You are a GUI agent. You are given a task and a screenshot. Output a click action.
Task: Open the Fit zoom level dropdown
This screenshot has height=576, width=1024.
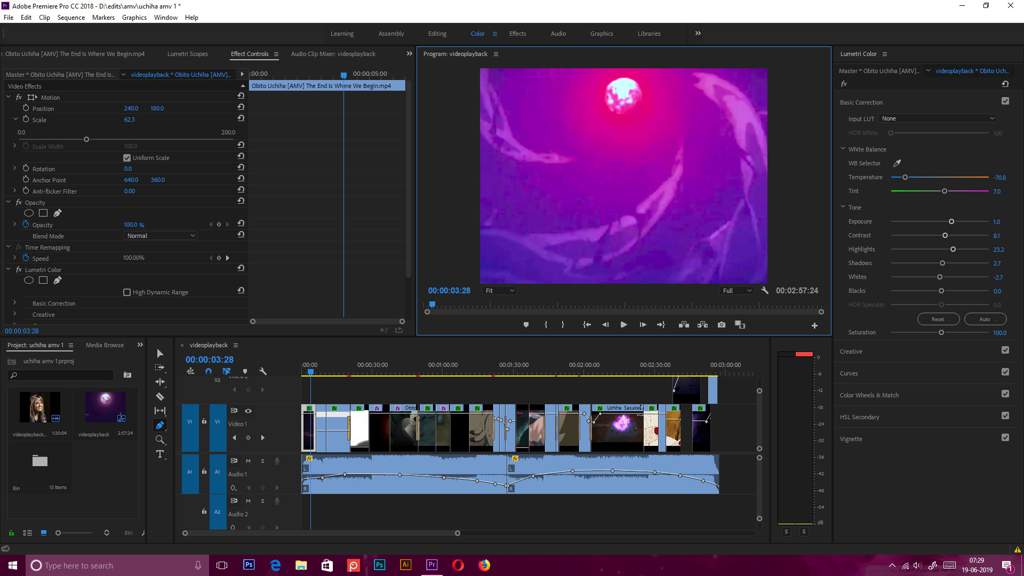click(x=500, y=291)
